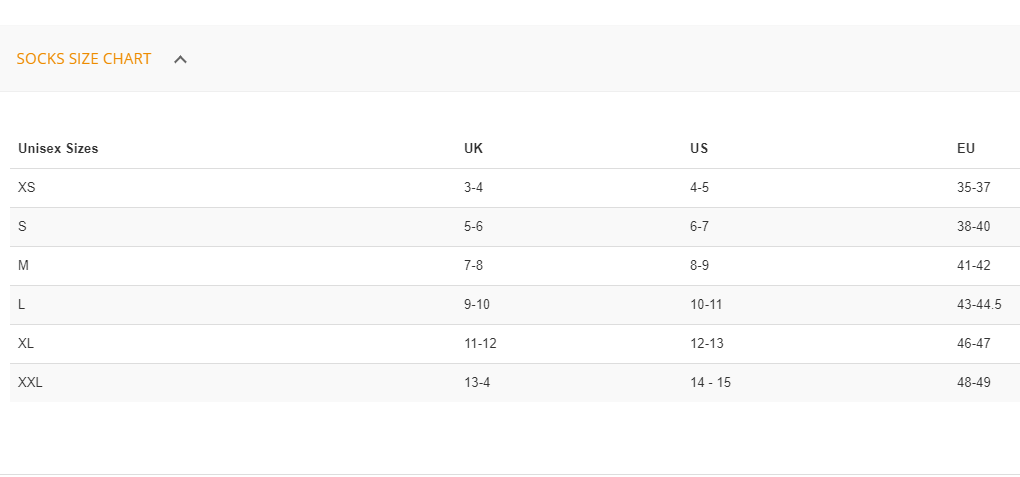Click EU size 35-37 cell
Screen dimensions: 1020x477
[973, 187]
